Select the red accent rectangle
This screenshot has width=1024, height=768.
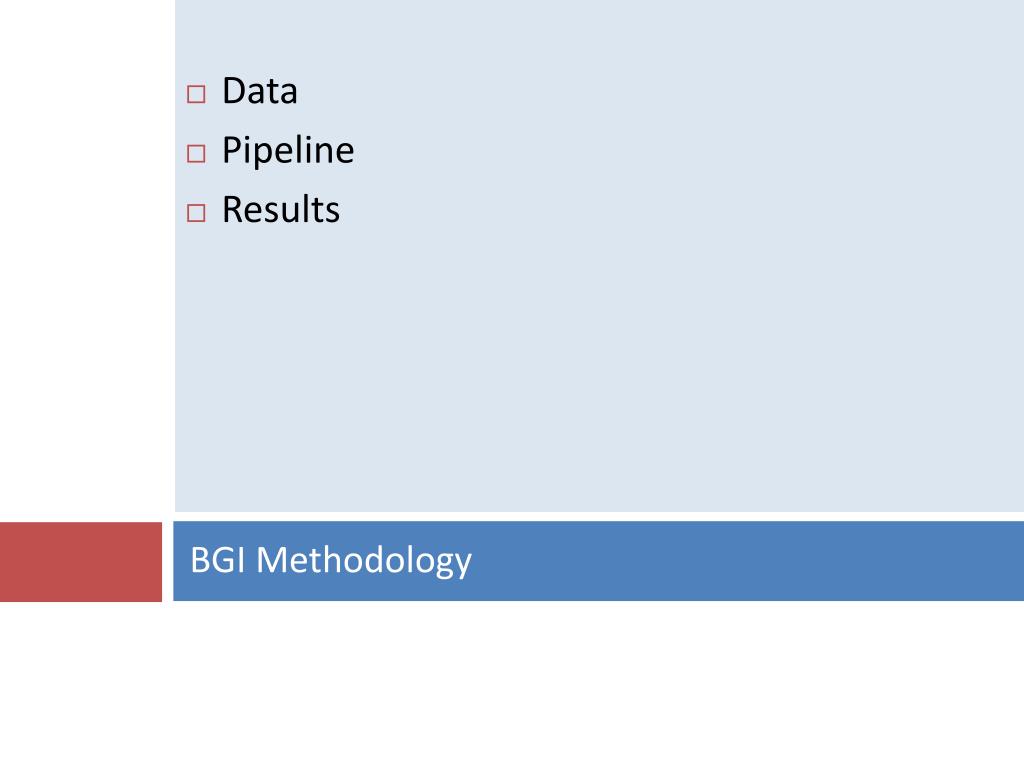coord(81,562)
